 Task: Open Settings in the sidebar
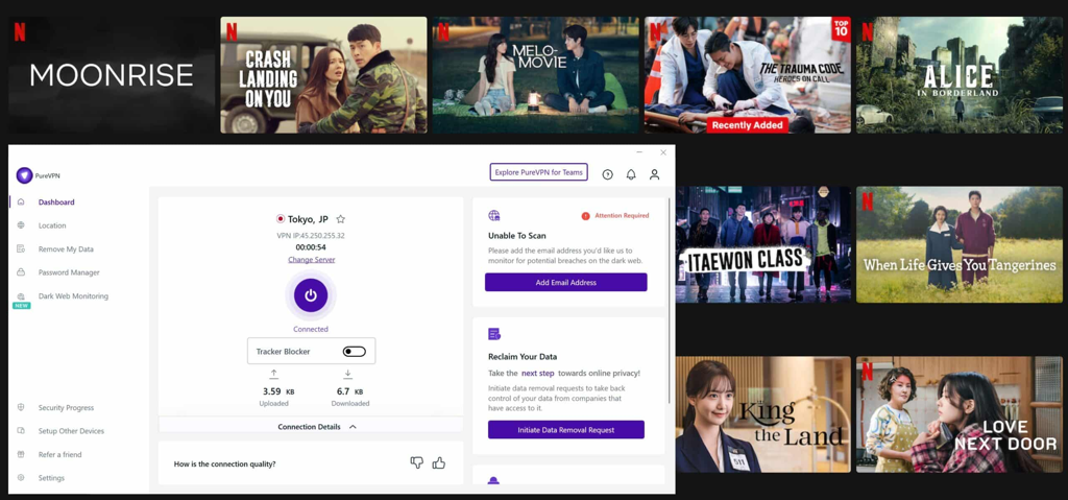coord(51,478)
